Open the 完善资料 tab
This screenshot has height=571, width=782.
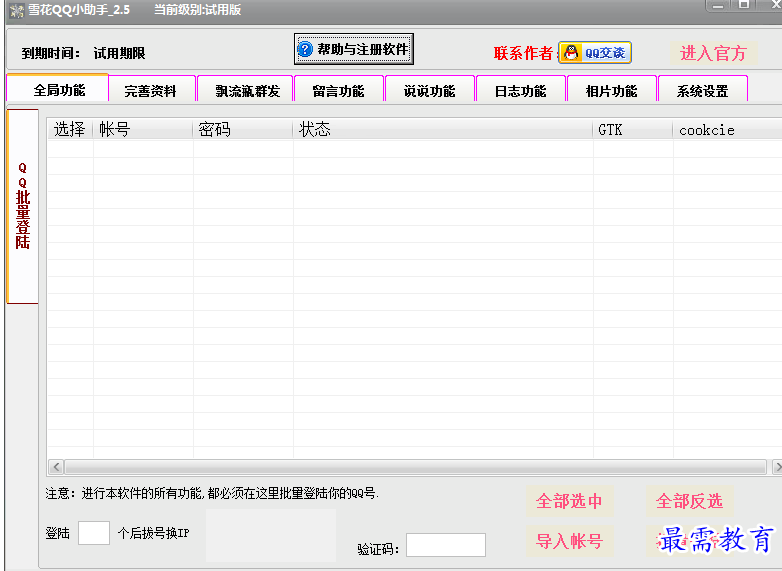click(x=151, y=90)
